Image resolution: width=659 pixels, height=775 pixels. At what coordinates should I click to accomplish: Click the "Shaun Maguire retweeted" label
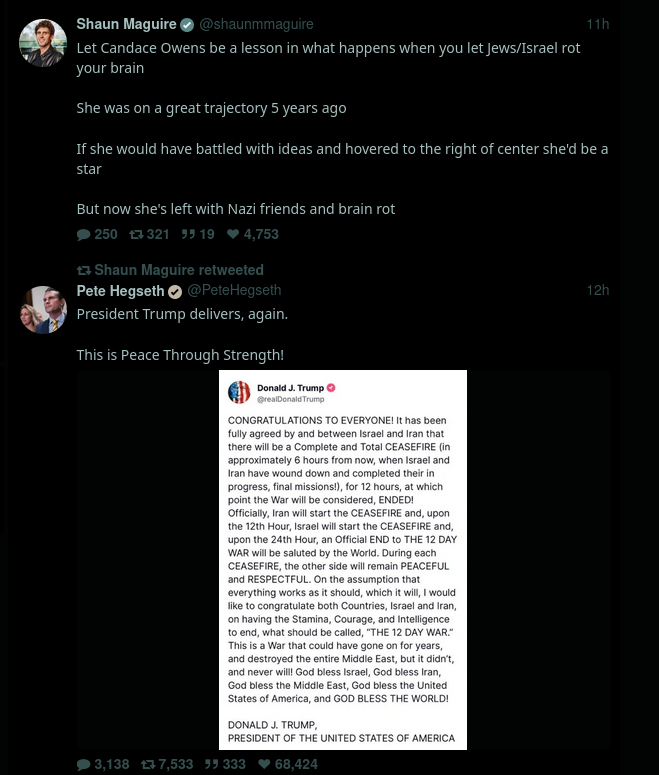(x=170, y=270)
